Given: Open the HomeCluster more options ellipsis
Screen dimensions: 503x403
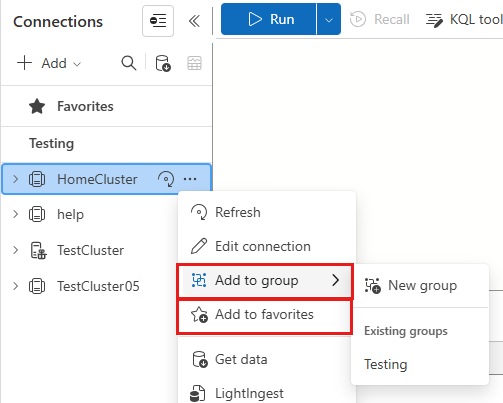Looking at the screenshot, I should click(190, 179).
